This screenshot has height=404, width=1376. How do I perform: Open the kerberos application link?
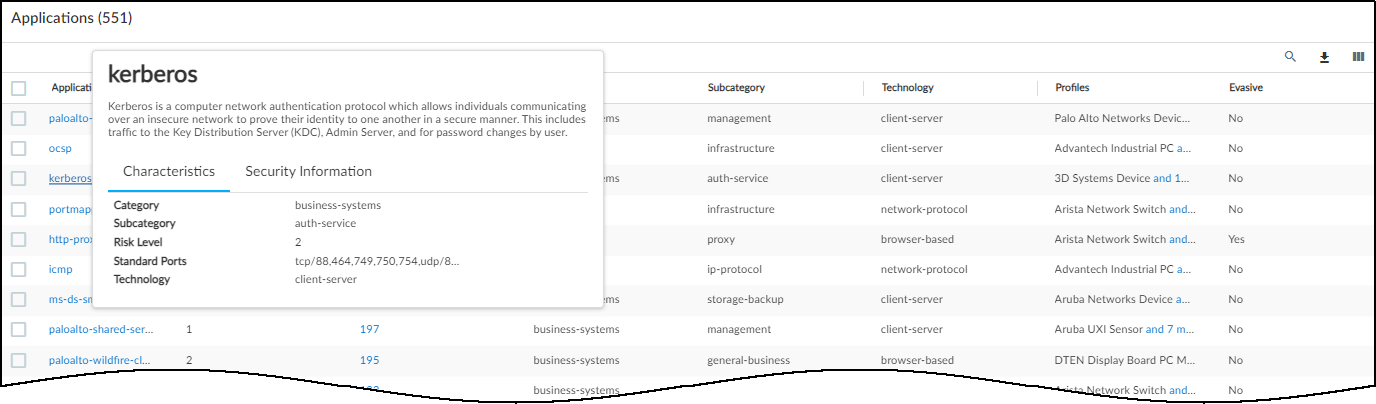click(x=70, y=179)
